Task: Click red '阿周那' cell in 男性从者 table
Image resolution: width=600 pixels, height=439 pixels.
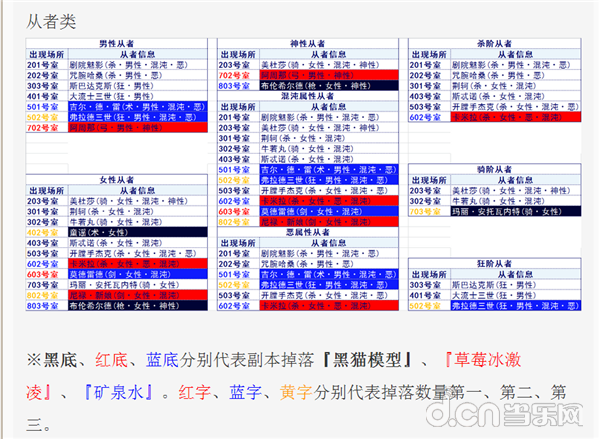Action: 138,127
